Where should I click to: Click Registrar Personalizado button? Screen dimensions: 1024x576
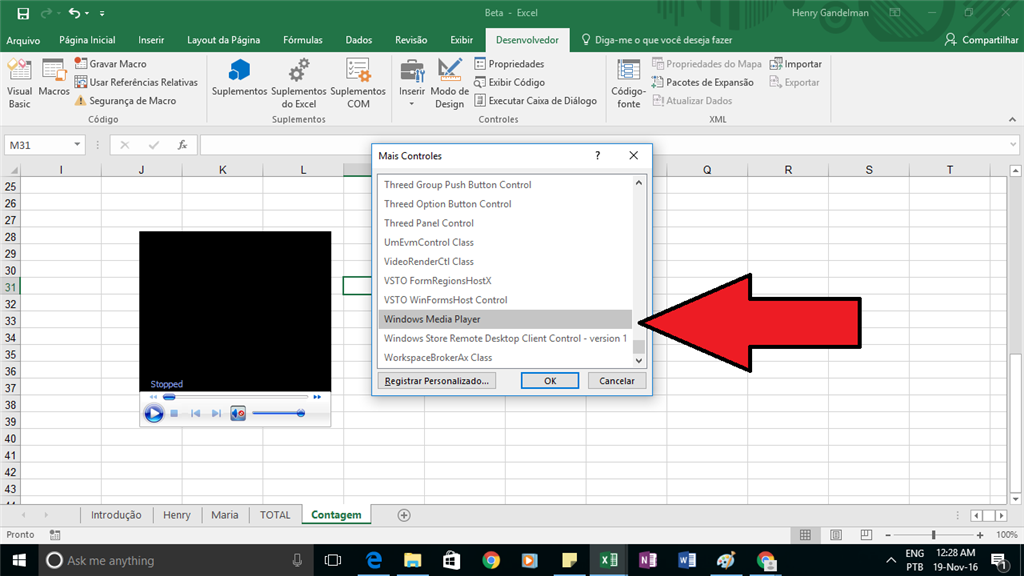point(436,381)
